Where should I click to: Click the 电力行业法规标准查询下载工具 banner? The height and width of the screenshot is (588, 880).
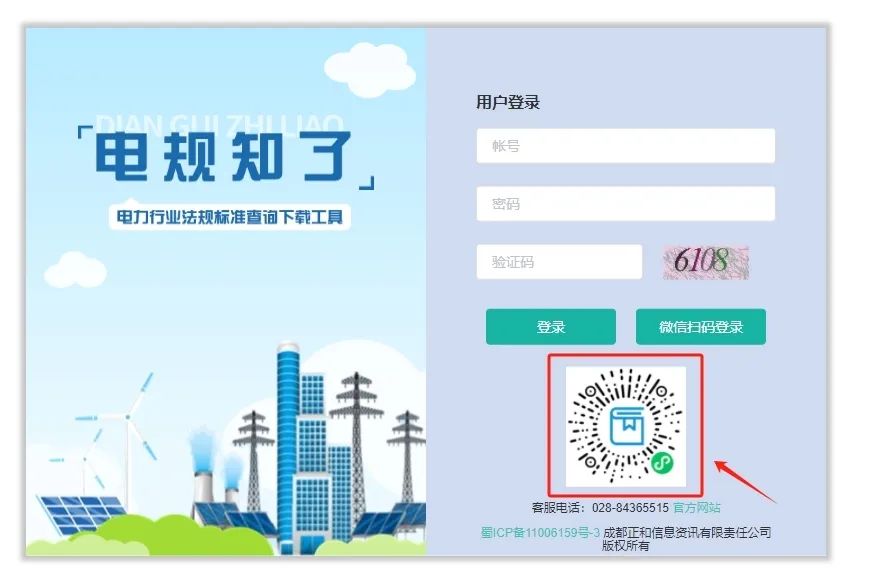point(230,217)
